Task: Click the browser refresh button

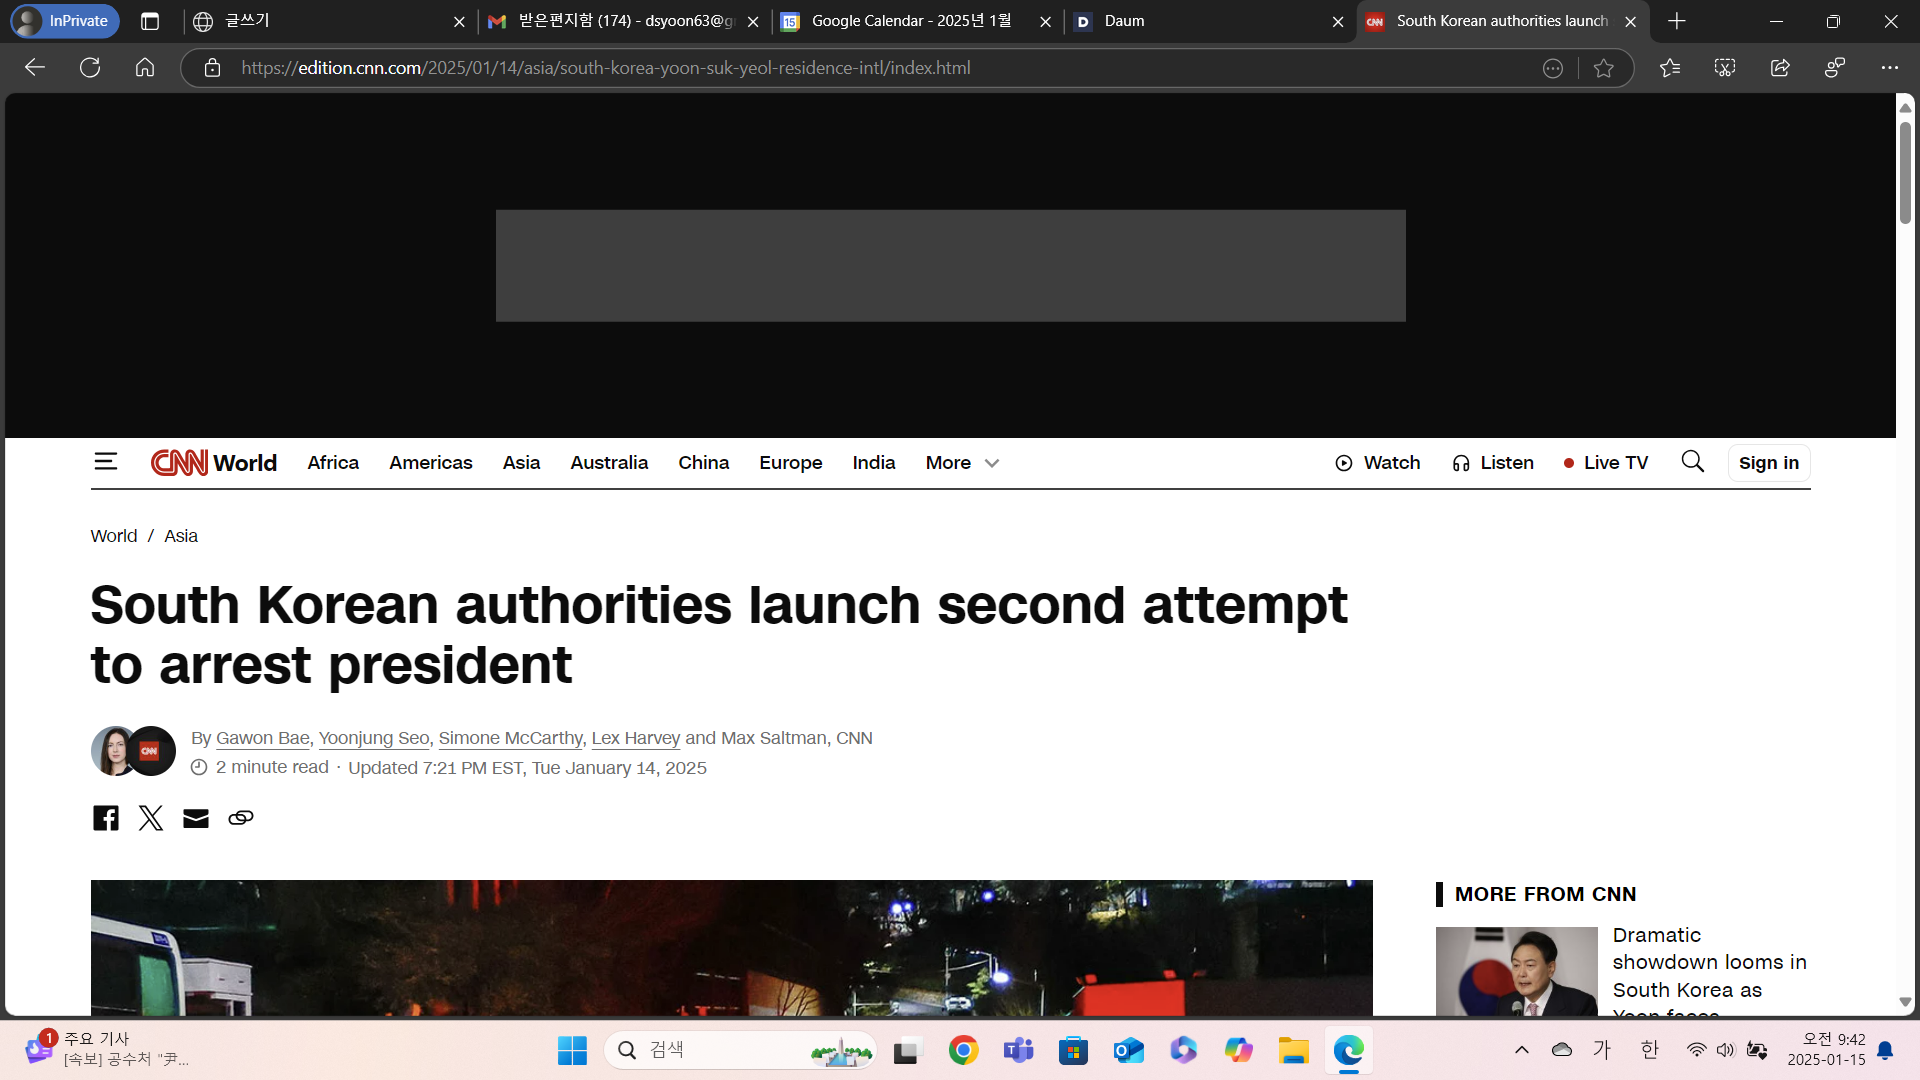Action: (90, 68)
